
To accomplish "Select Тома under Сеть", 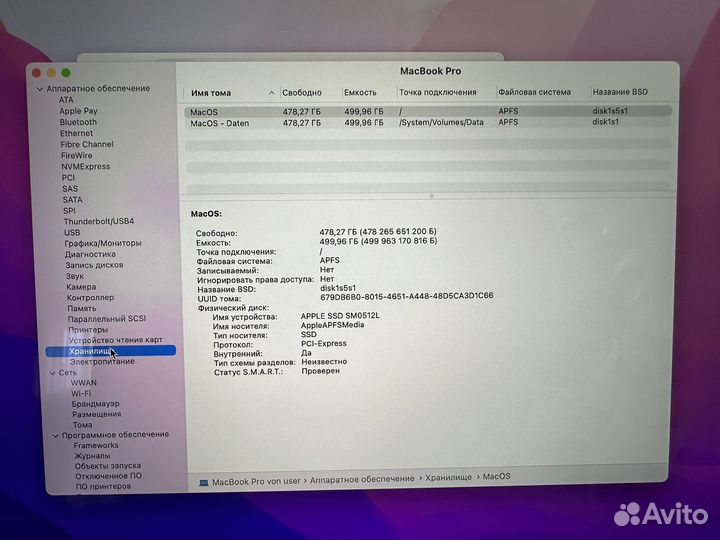I will tap(83, 425).
